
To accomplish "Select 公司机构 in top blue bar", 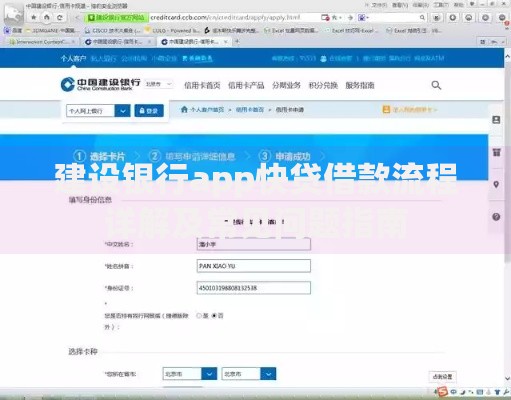I will click(x=134, y=59).
